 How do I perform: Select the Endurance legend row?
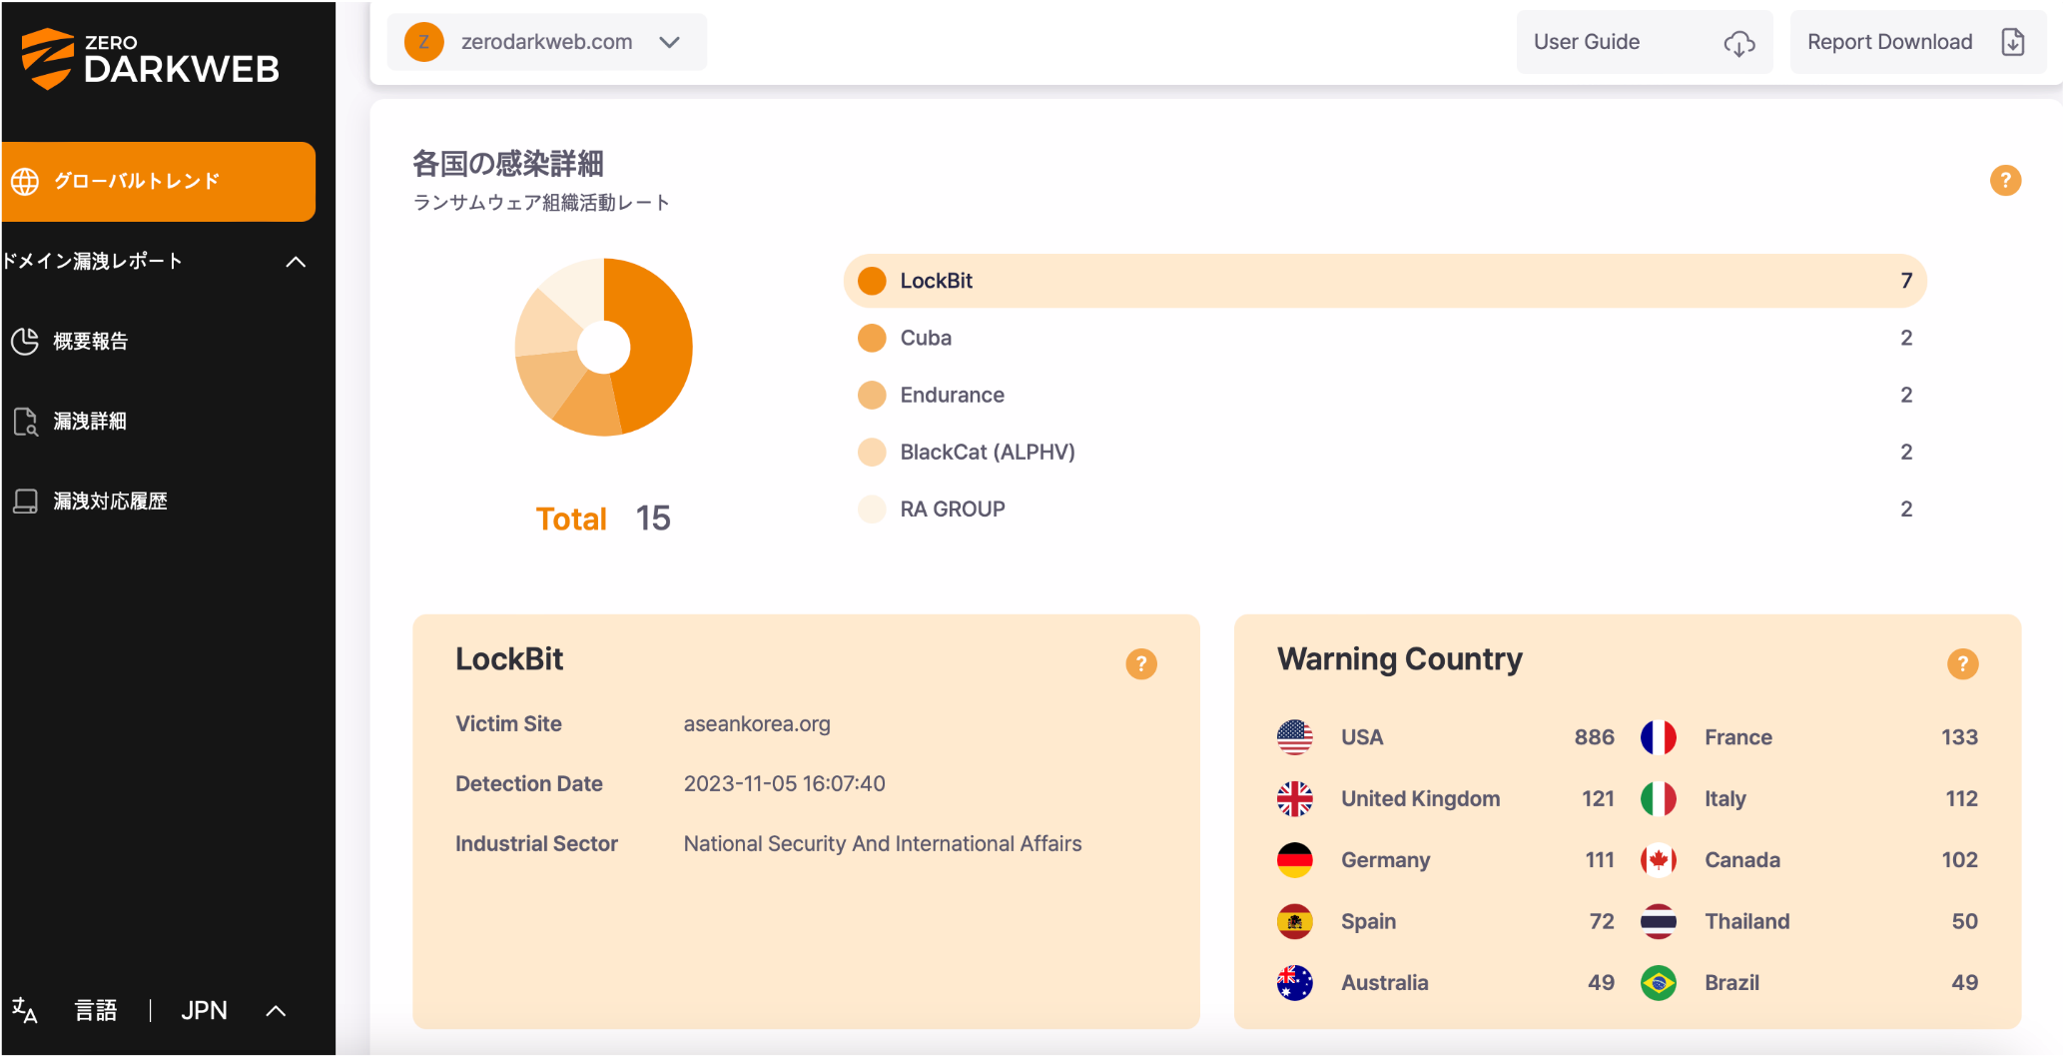[1385, 395]
